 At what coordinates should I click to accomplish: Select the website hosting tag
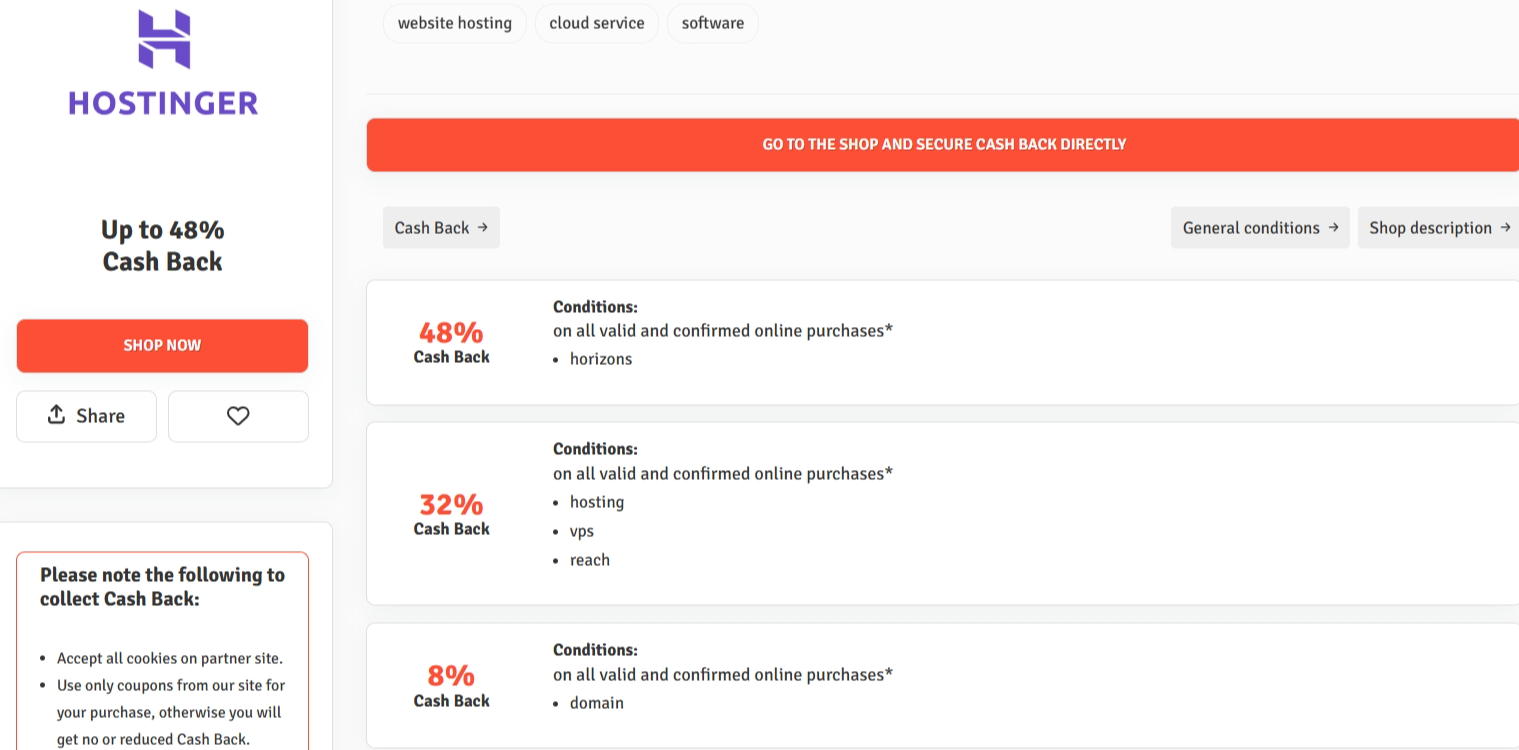coord(455,23)
